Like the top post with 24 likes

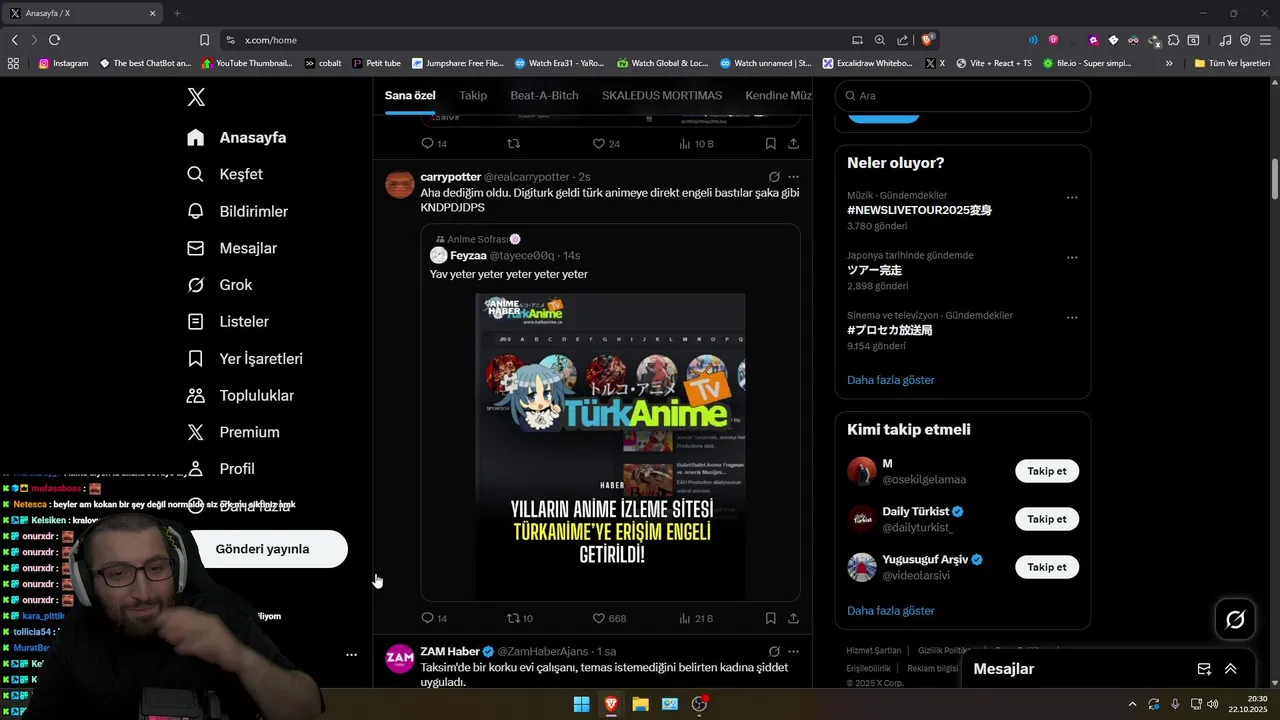606,144
